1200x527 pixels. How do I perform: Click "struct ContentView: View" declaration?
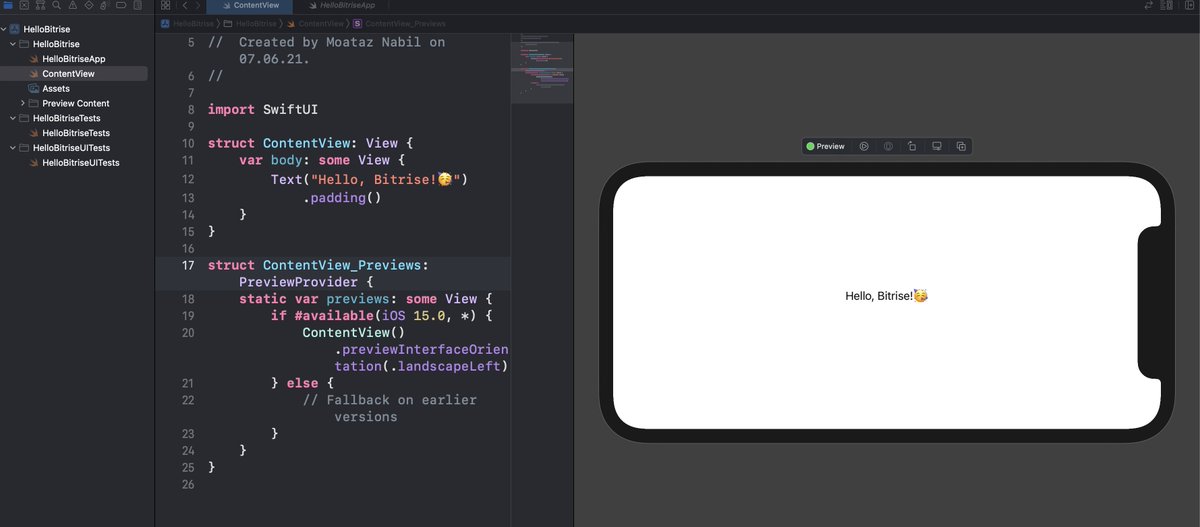310,143
